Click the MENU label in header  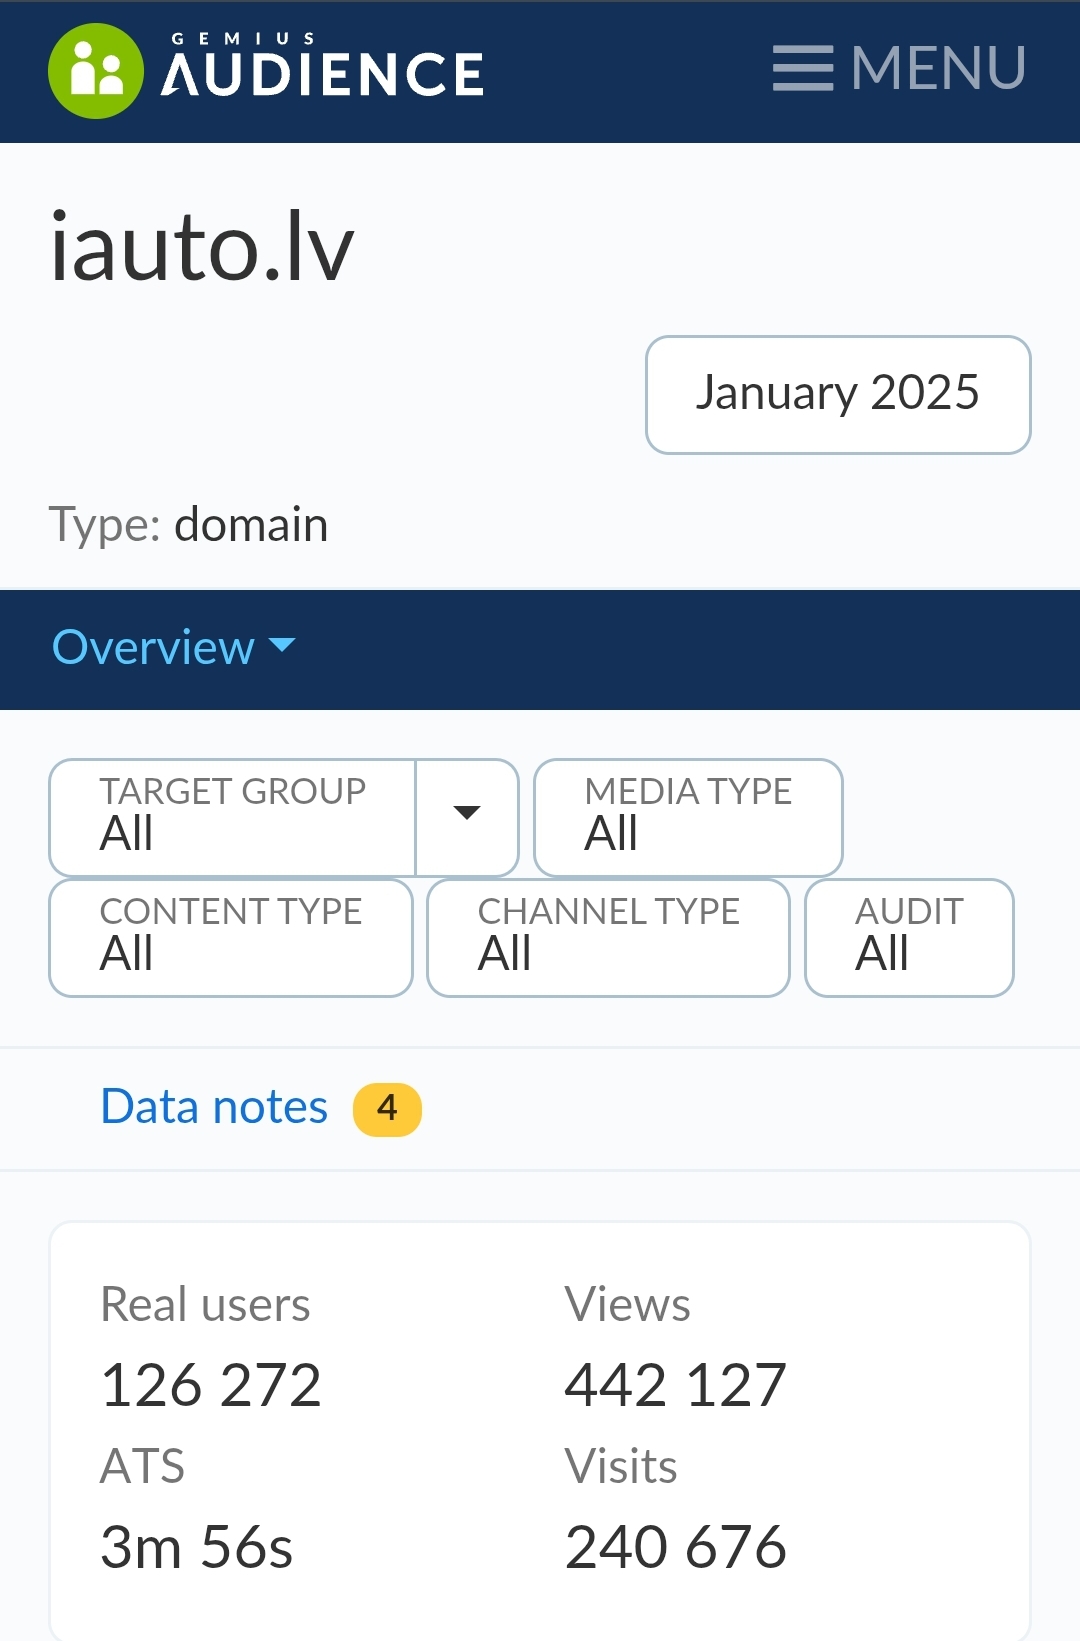pos(938,68)
